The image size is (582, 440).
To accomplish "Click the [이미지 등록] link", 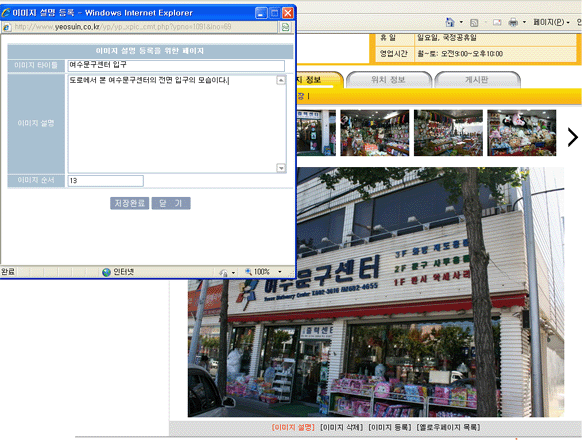I will click(x=390, y=427).
